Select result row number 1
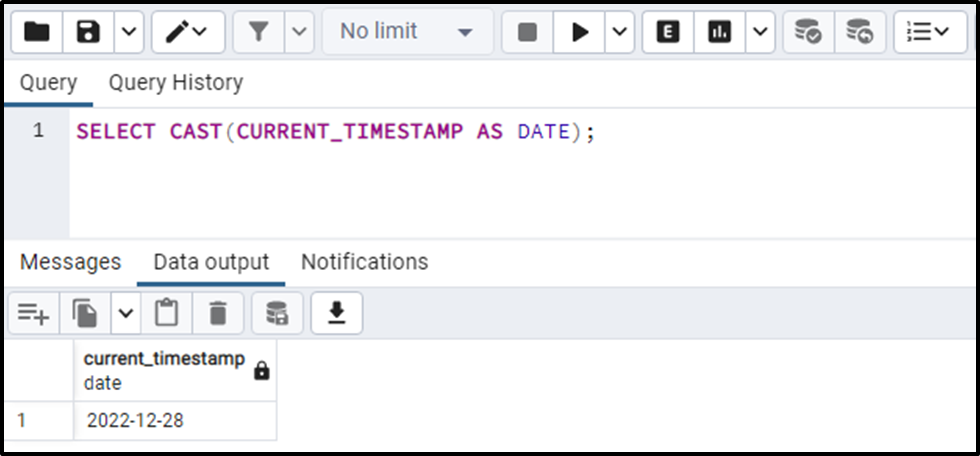Screen dimensions: 980x456 click(x=39, y=421)
